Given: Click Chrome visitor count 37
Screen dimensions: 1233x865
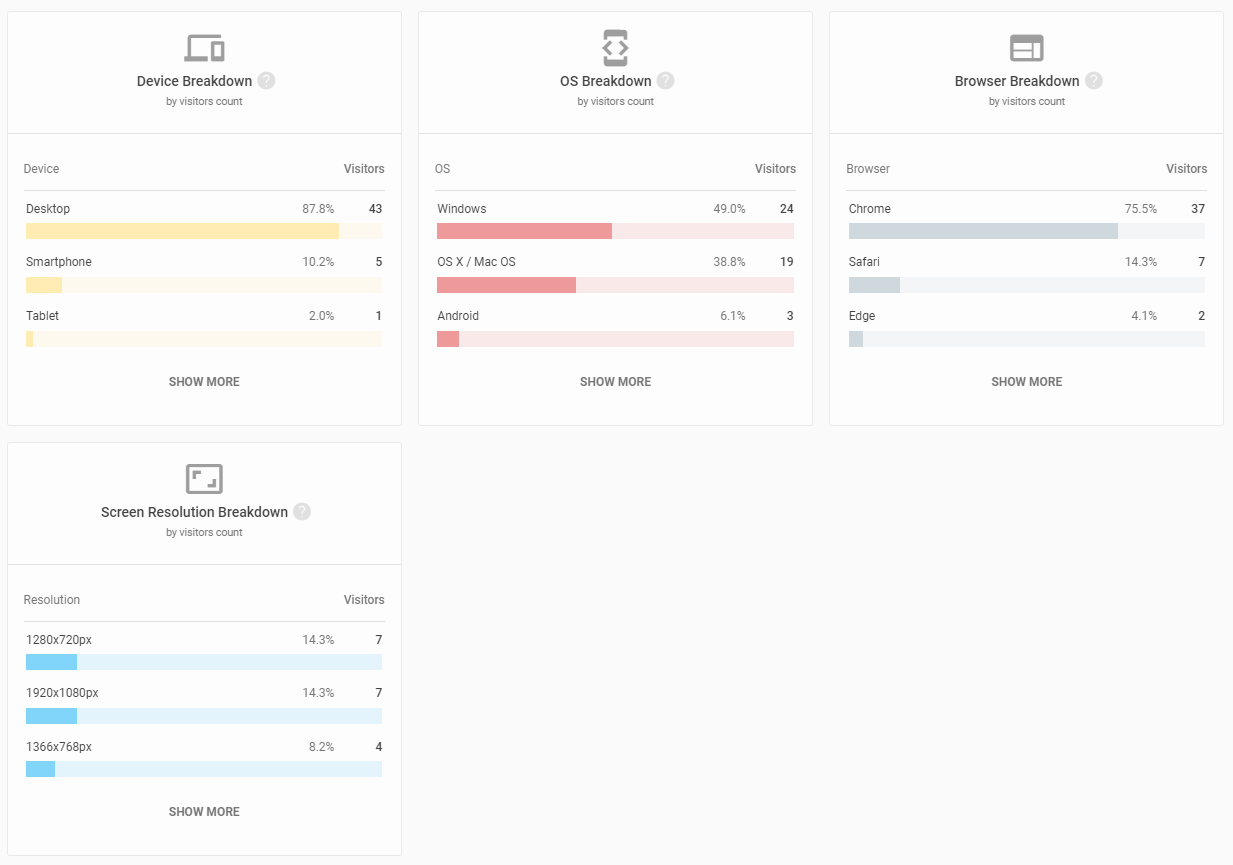Looking at the screenshot, I should tap(1198, 209).
